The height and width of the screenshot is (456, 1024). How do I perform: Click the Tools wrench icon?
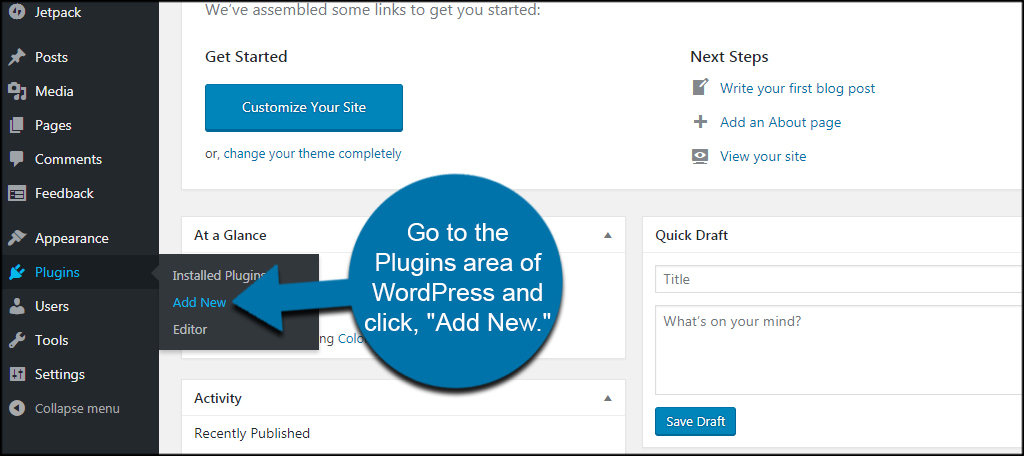[x=17, y=340]
